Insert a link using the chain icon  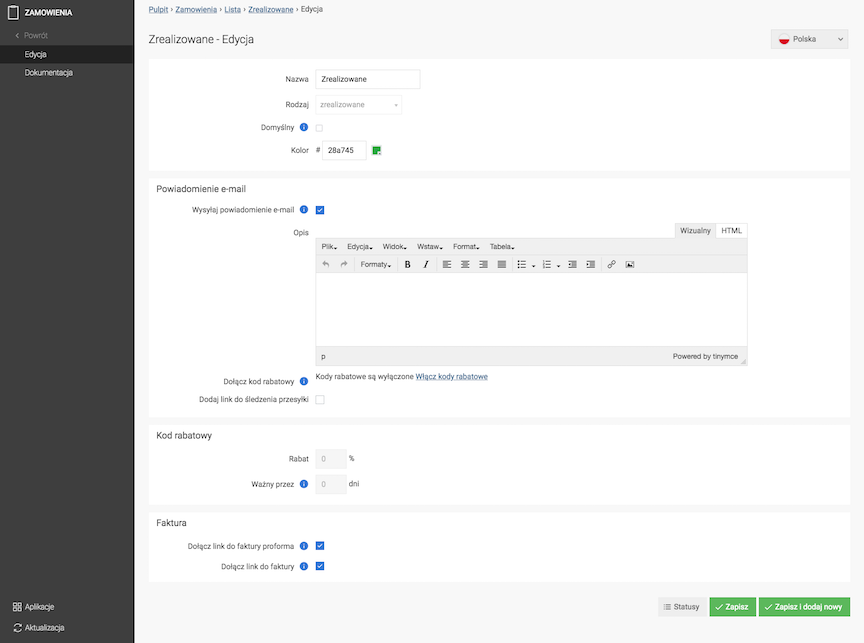[x=610, y=264]
